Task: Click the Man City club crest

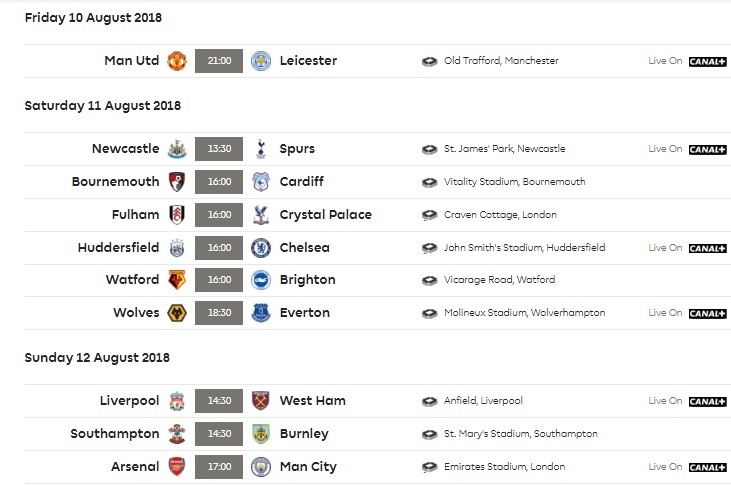Action: point(261,467)
